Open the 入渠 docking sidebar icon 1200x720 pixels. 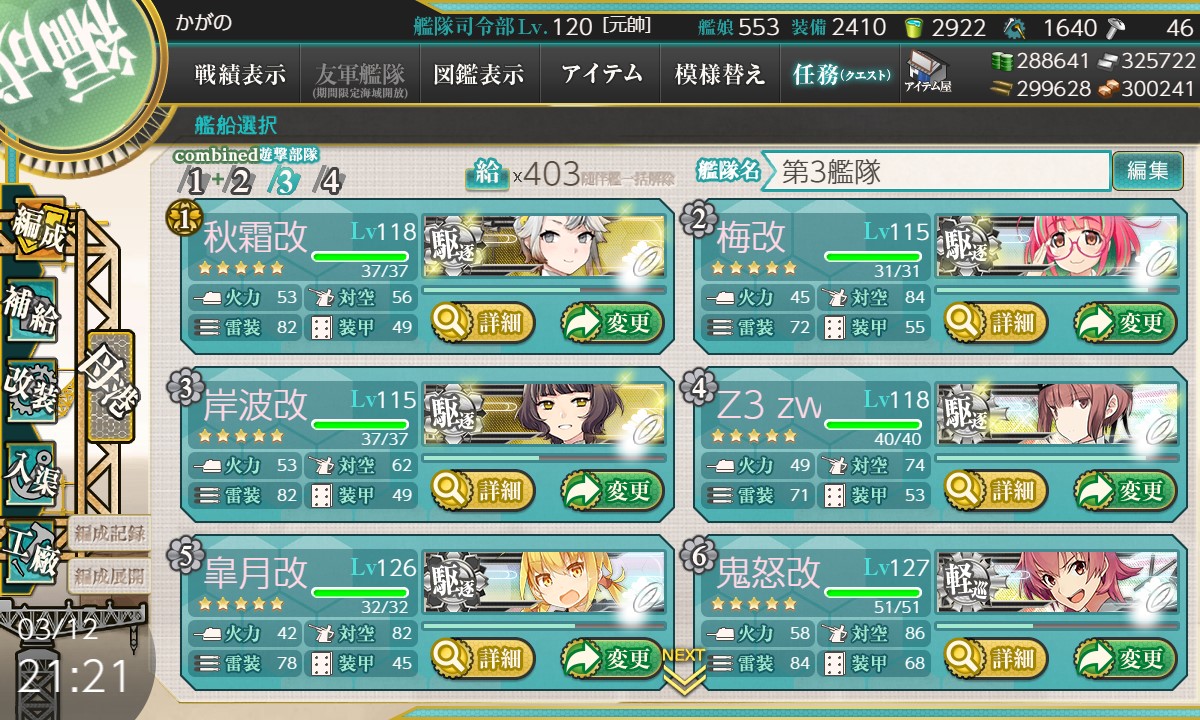pos(31,472)
